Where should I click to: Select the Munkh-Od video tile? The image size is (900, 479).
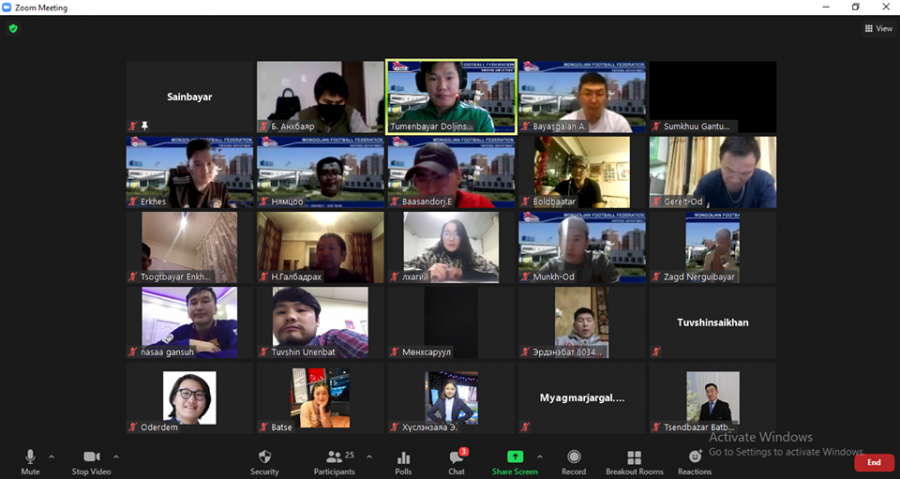coord(582,247)
